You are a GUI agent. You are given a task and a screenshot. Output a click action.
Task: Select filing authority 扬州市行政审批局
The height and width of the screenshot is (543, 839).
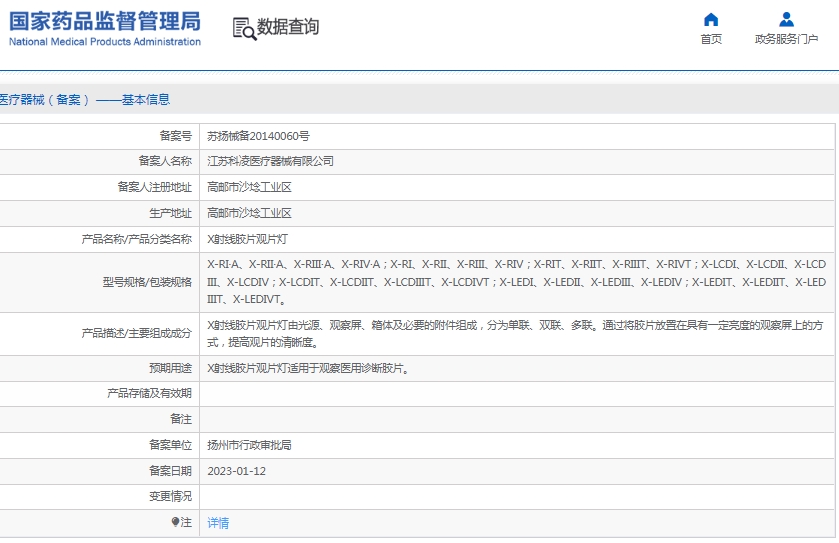coord(249,445)
